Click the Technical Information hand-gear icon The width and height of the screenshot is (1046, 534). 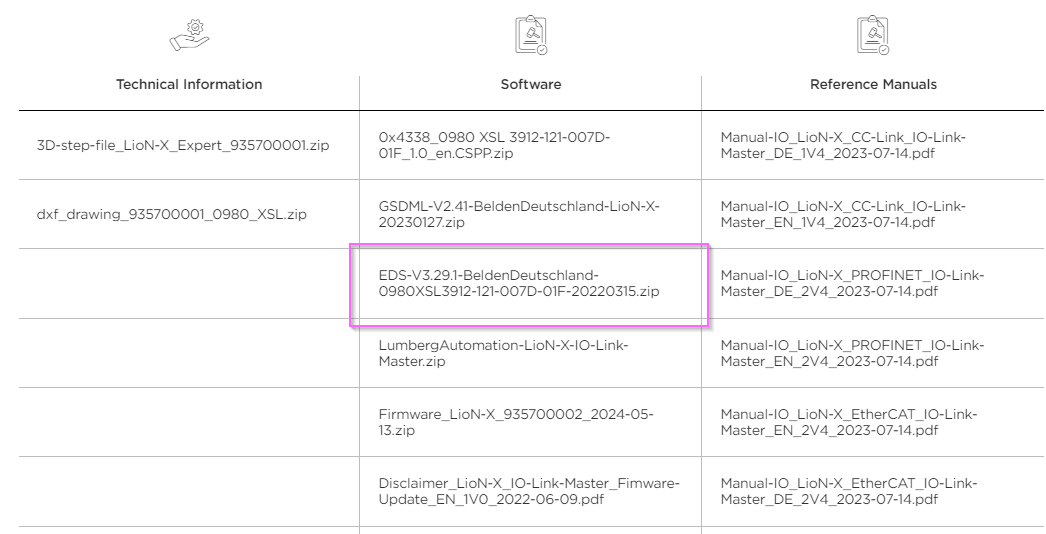189,35
